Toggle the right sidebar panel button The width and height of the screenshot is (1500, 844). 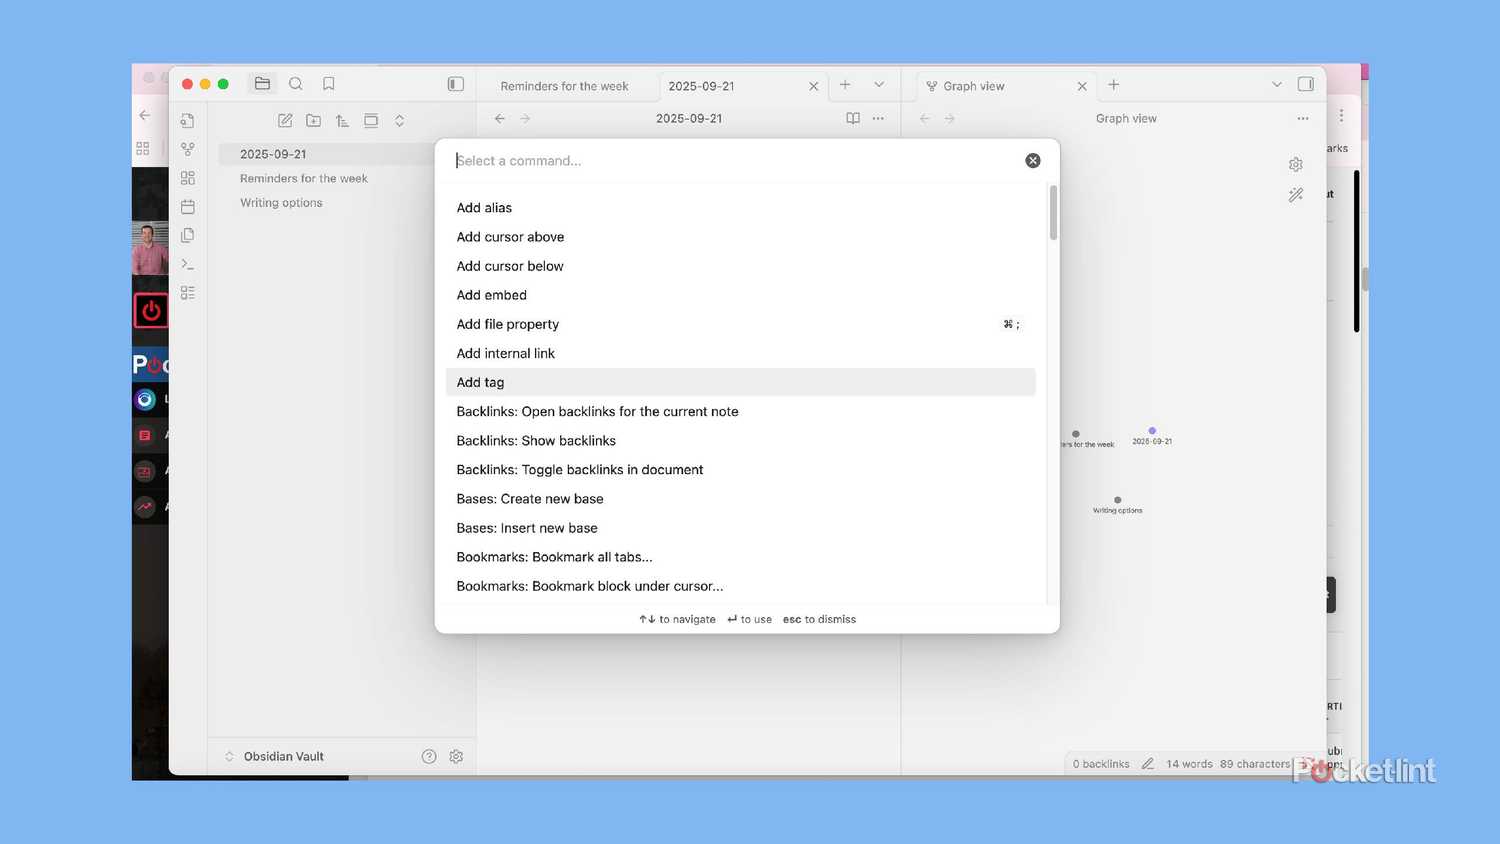1306,85
